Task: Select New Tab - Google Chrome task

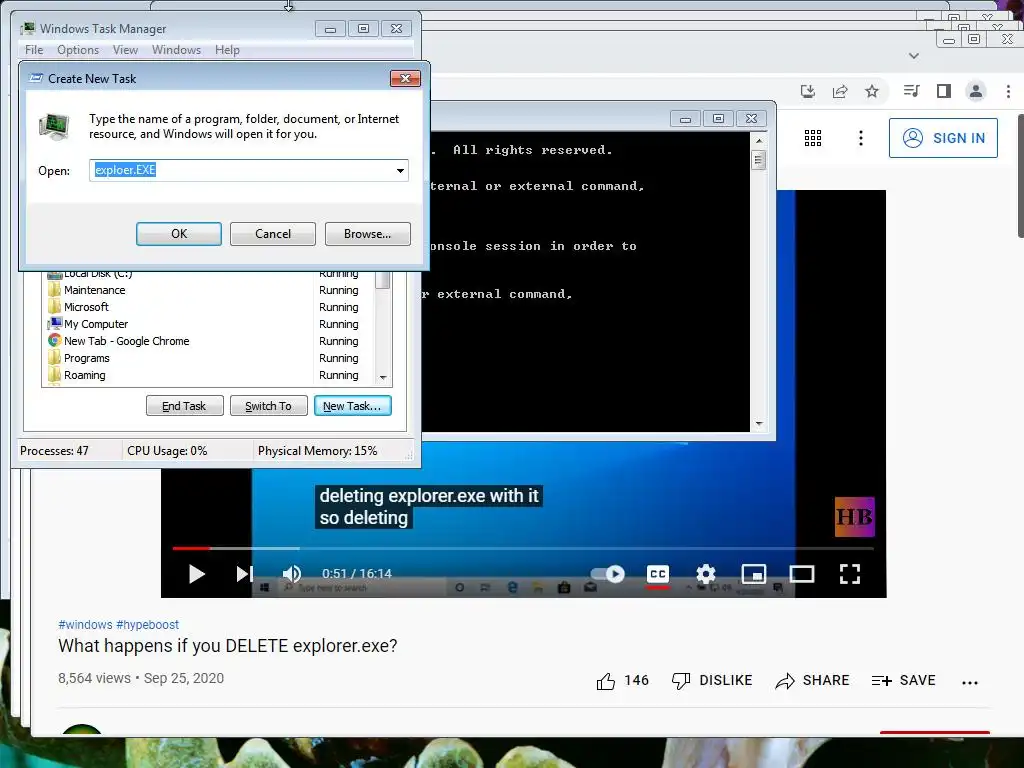Action: pos(208,341)
